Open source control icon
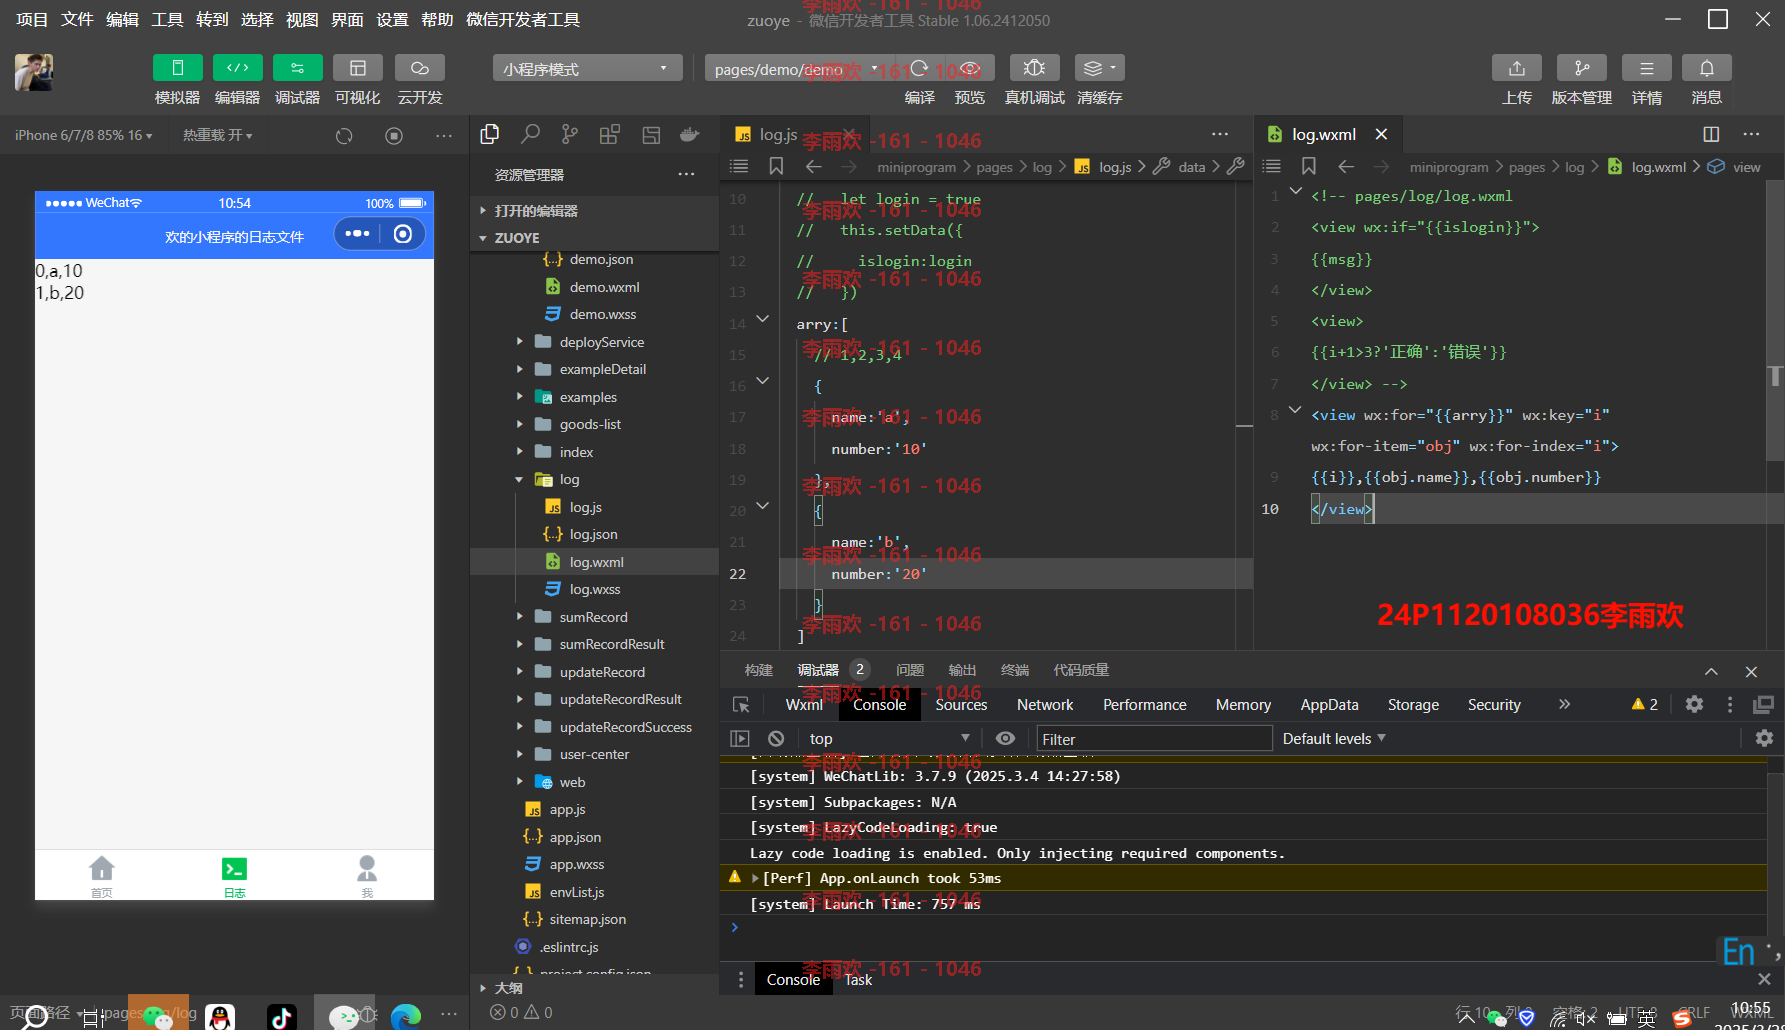This screenshot has width=1785, height=1030. point(570,134)
